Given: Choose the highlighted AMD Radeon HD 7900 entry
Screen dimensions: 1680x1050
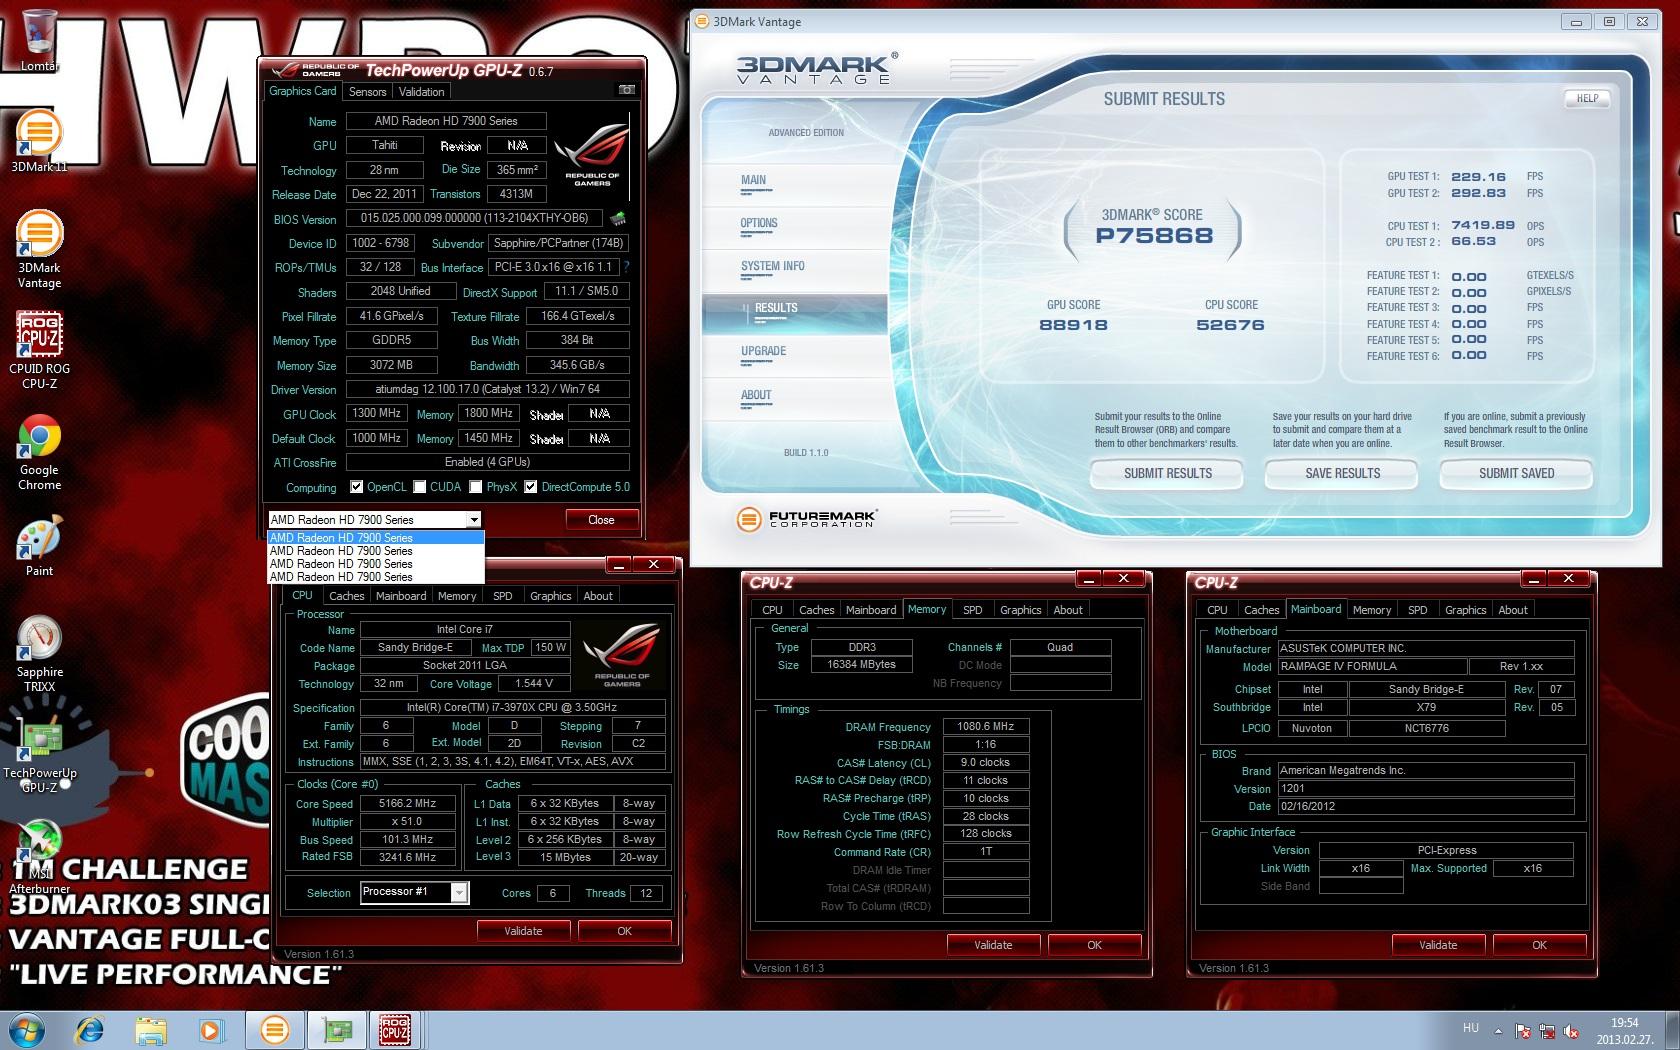Looking at the screenshot, I should [376, 538].
